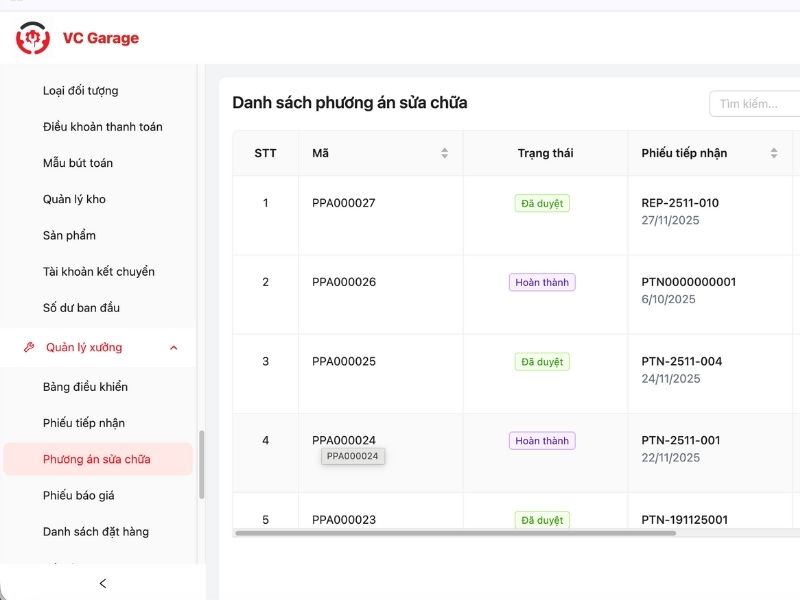Open repair plan PPA000027
This screenshot has height=600, width=800.
[343, 203]
